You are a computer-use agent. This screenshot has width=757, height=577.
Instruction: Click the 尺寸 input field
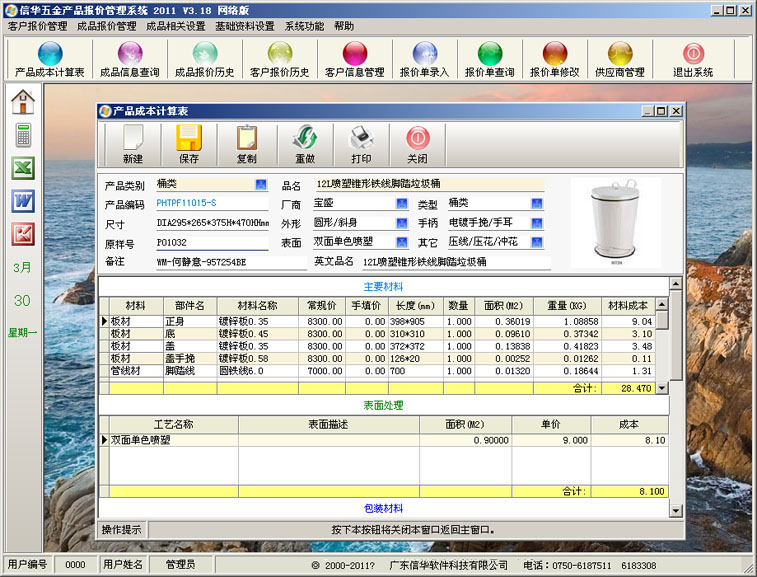pyautogui.click(x=212, y=223)
